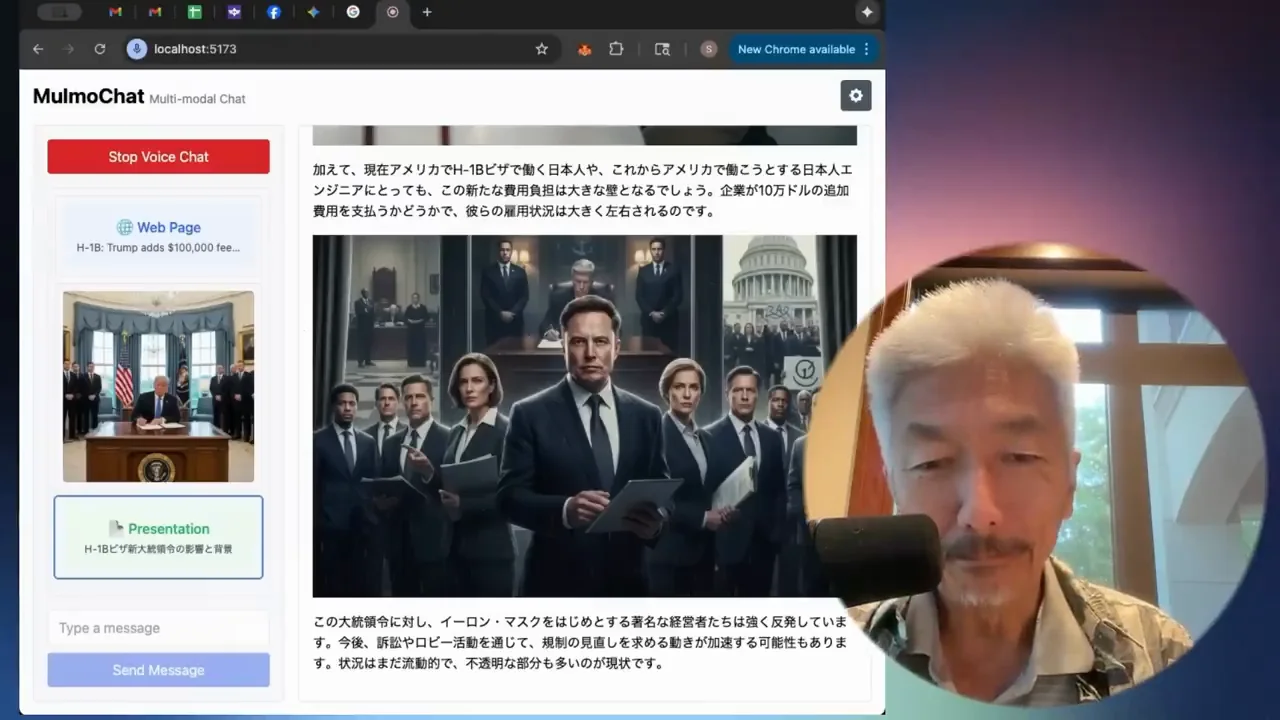Bookmark this page with the star

pos(542,49)
